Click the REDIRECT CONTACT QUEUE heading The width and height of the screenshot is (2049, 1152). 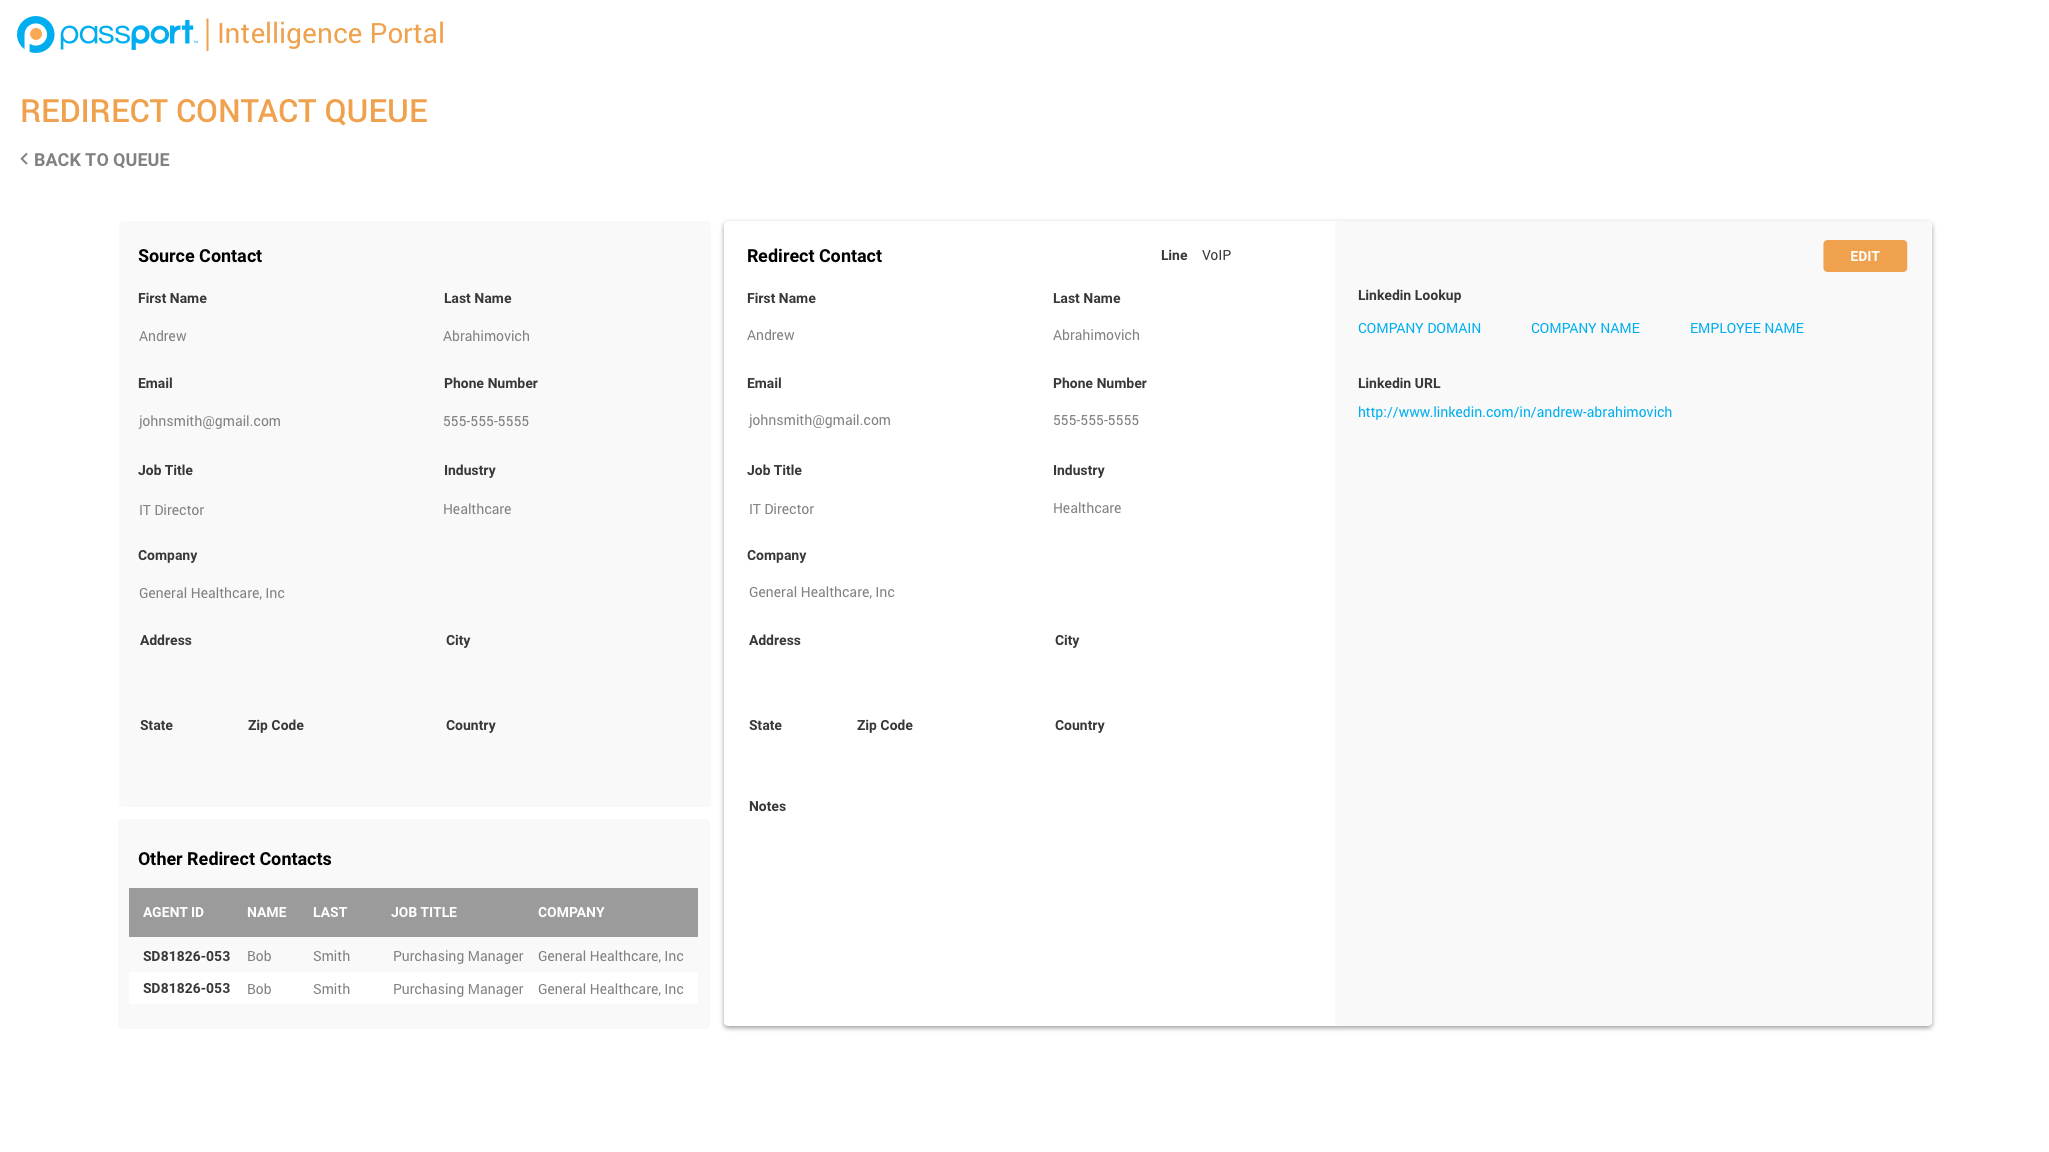[x=224, y=111]
